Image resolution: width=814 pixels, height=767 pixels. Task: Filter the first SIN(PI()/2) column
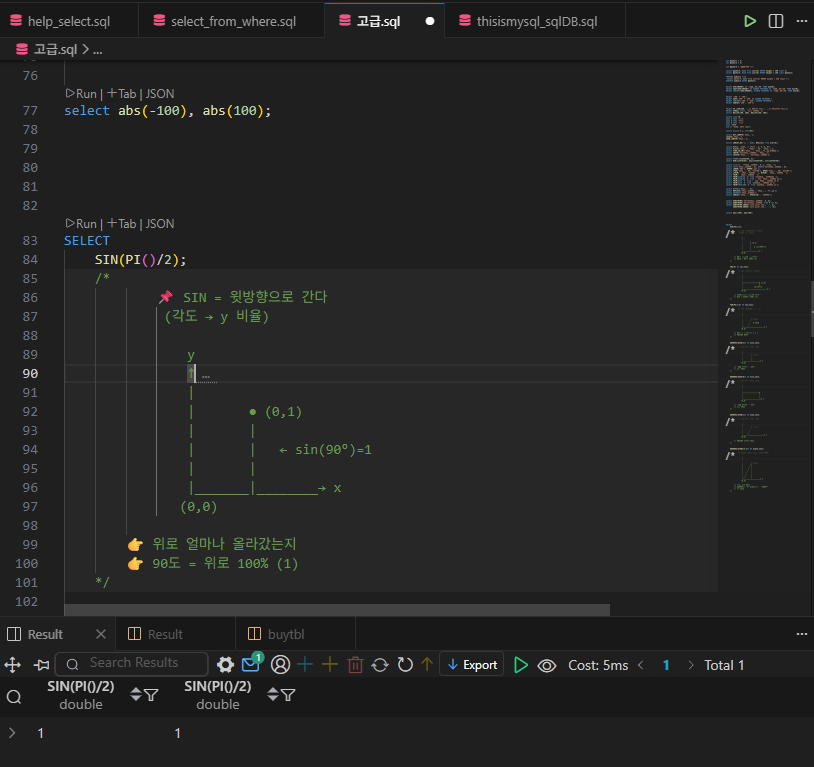point(151,695)
